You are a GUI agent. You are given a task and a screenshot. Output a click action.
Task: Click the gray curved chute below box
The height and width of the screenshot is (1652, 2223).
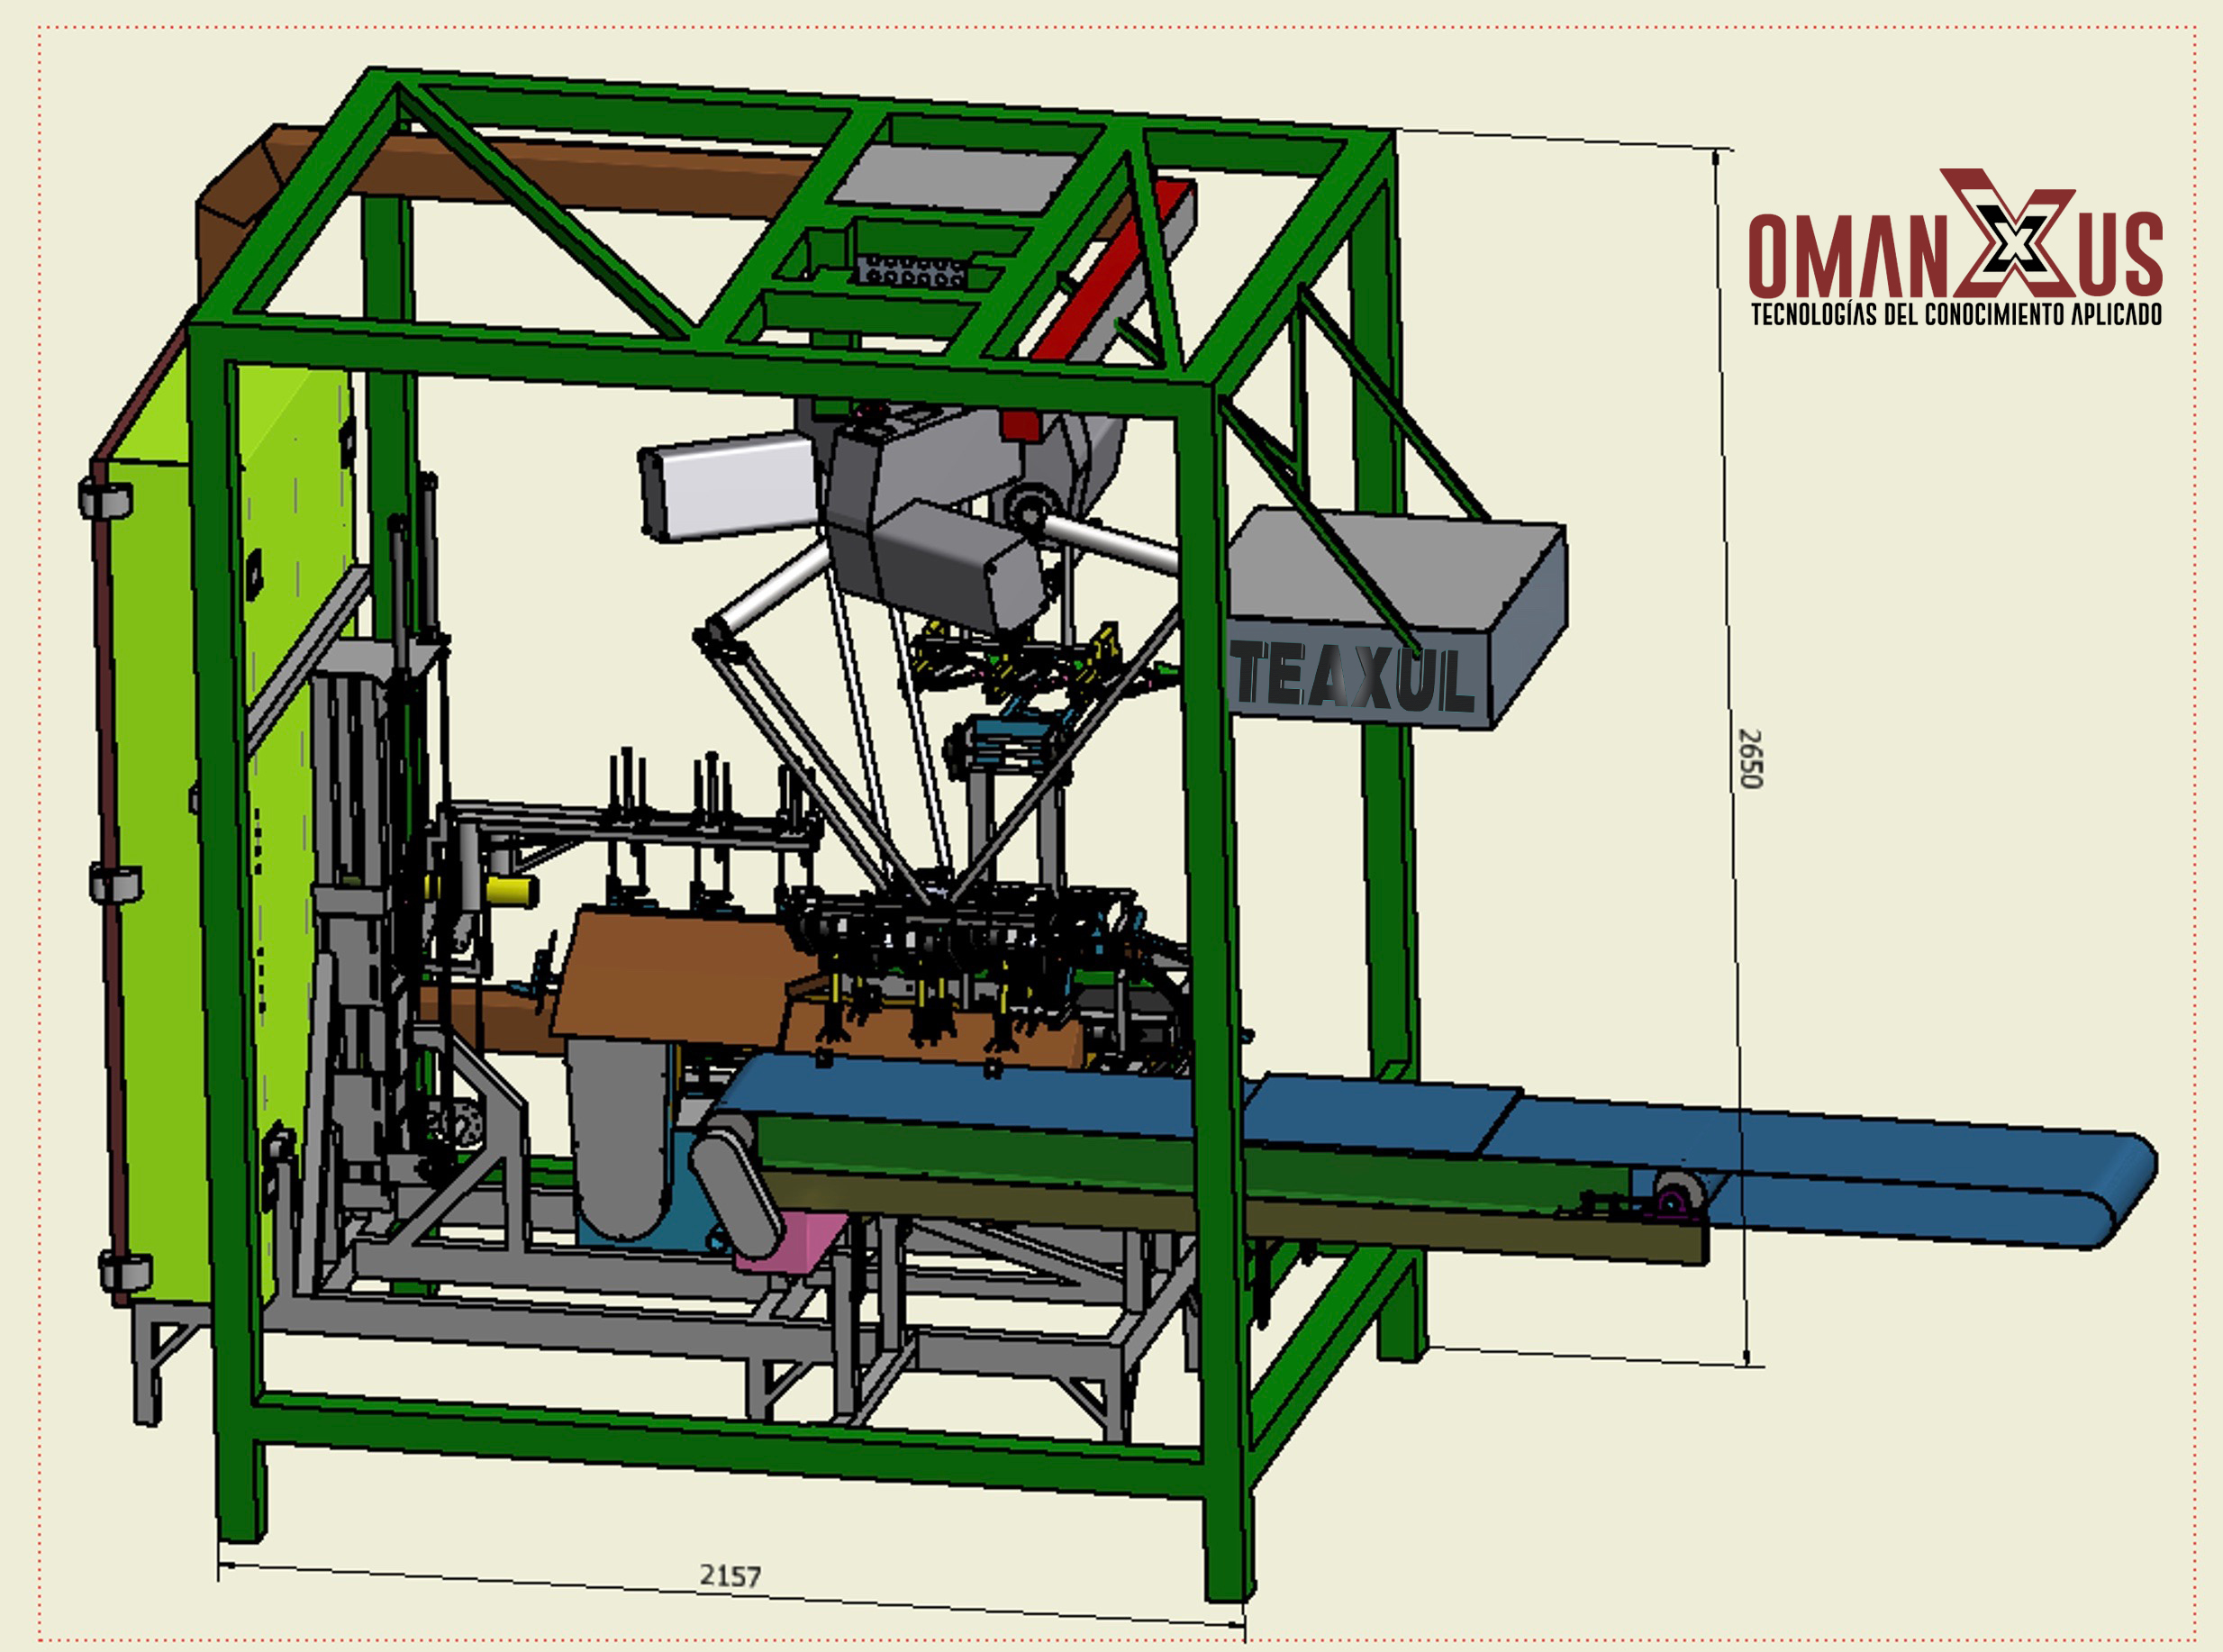click(x=620, y=1135)
